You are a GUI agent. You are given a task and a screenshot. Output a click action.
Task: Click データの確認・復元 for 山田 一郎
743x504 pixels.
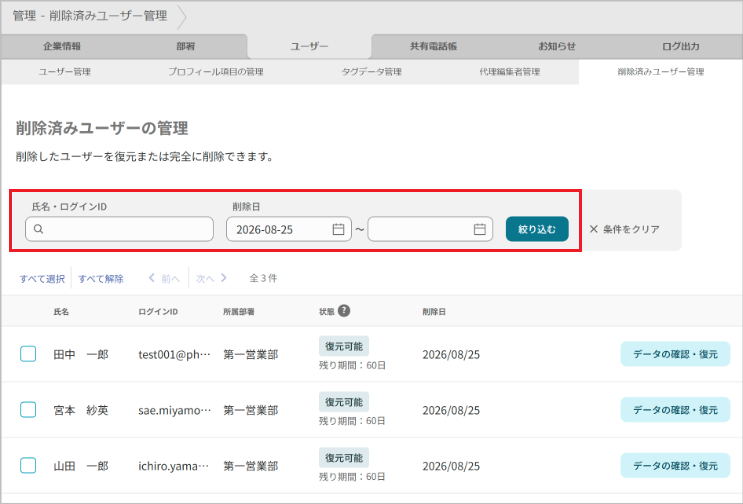(675, 466)
